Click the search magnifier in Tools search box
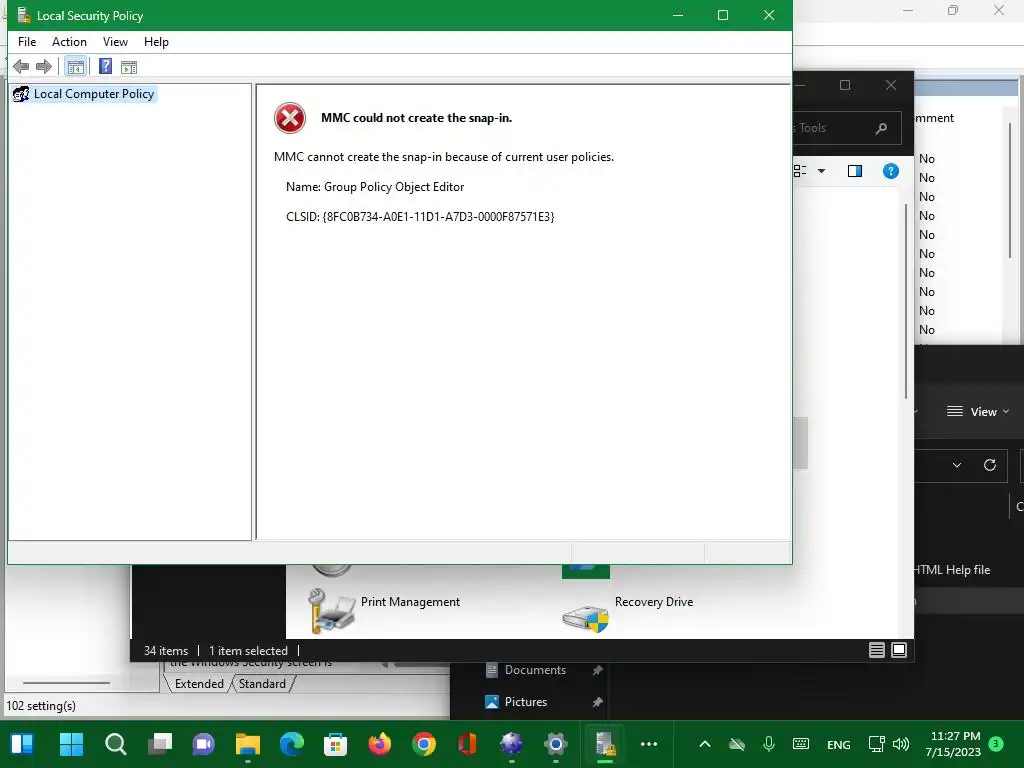Image resolution: width=1024 pixels, height=768 pixels. (x=881, y=128)
